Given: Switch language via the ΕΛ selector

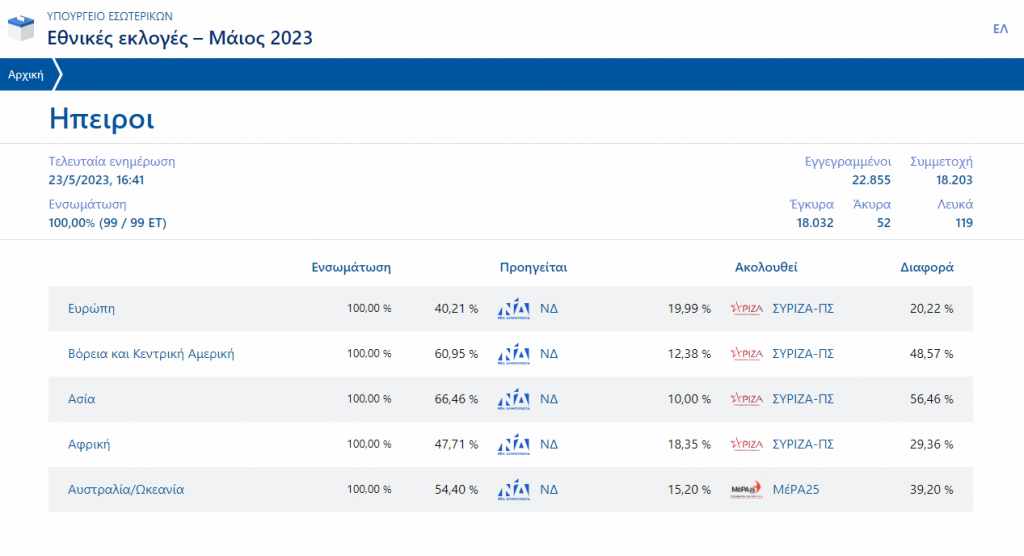Looking at the screenshot, I should pyautogui.click(x=1000, y=29).
